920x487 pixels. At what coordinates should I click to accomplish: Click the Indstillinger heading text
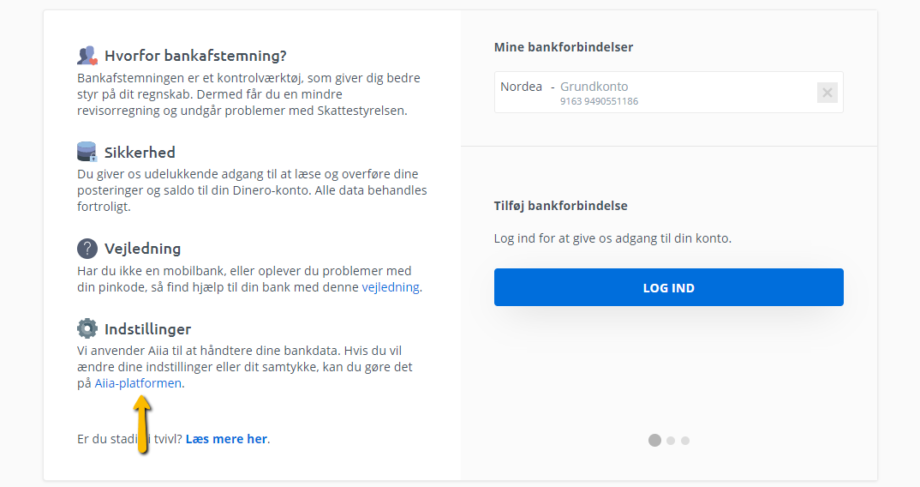148,329
